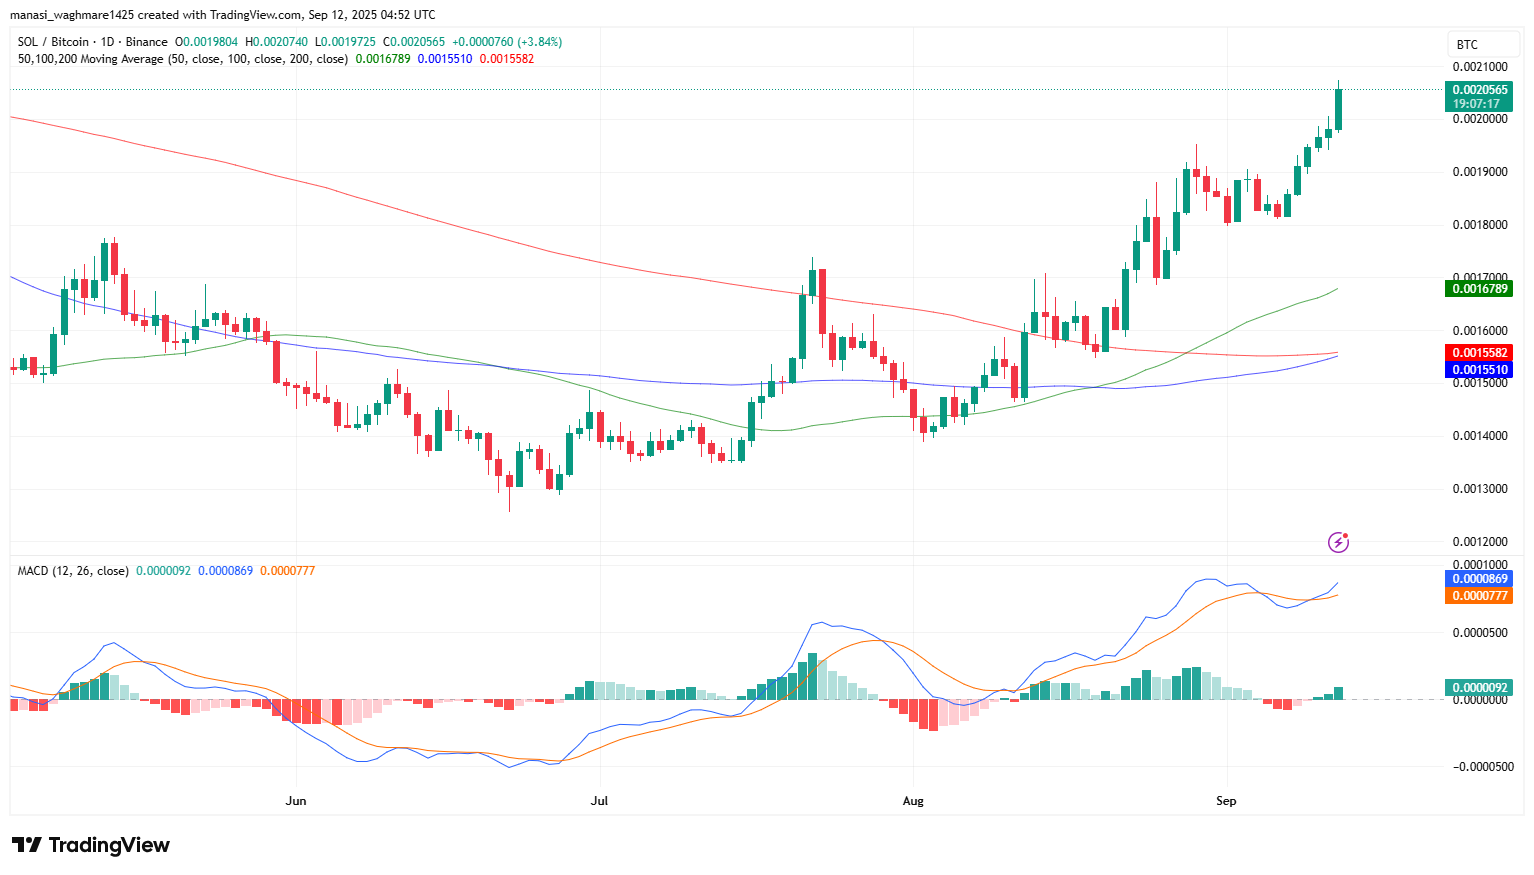Screen dimensions: 1534x875
Task: Click the blue MACD signal label 0.0000869
Action: pos(1478,579)
